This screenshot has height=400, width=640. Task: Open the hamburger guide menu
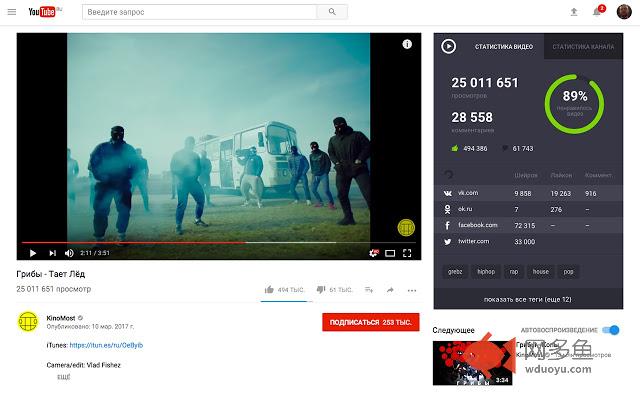[12, 12]
